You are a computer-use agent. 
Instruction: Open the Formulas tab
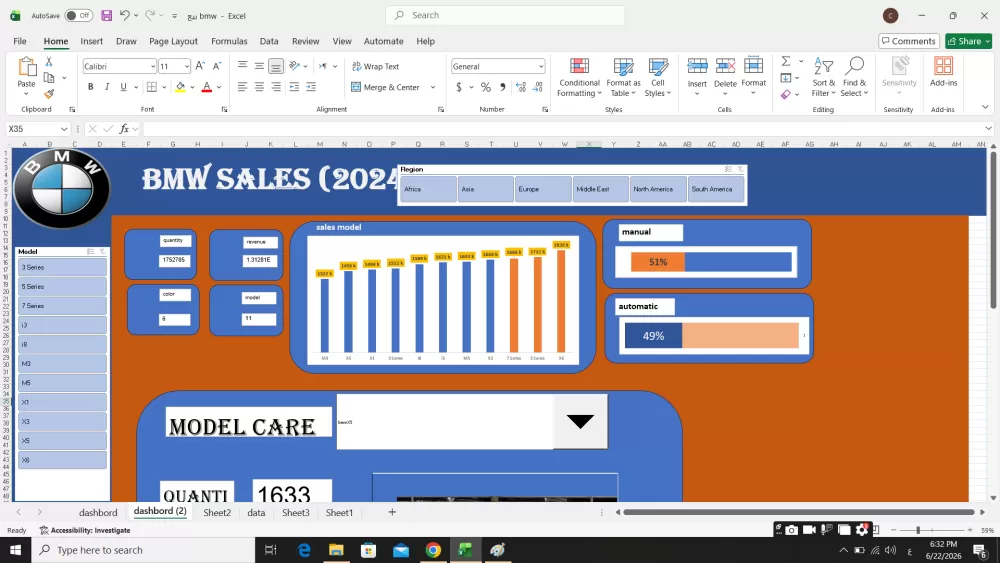[x=229, y=41]
